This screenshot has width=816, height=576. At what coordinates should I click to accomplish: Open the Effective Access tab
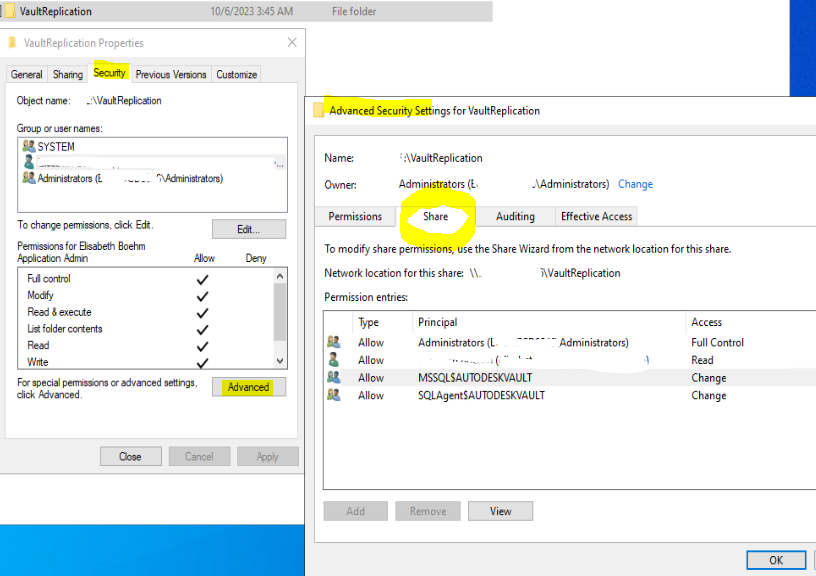596,216
